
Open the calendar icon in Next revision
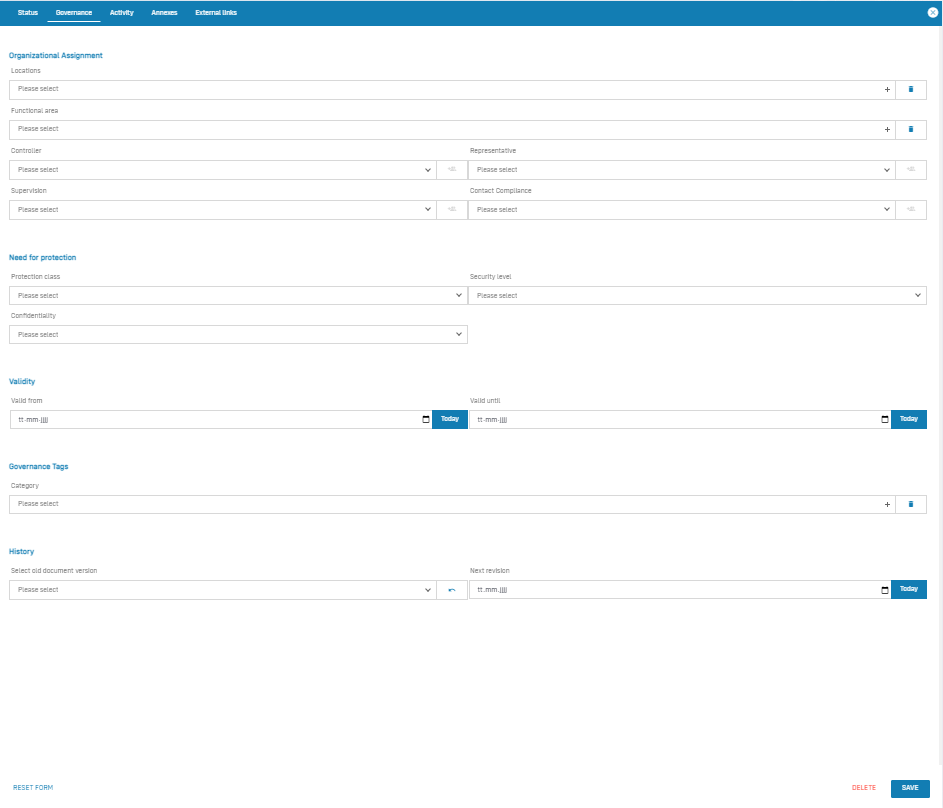pyautogui.click(x=885, y=590)
